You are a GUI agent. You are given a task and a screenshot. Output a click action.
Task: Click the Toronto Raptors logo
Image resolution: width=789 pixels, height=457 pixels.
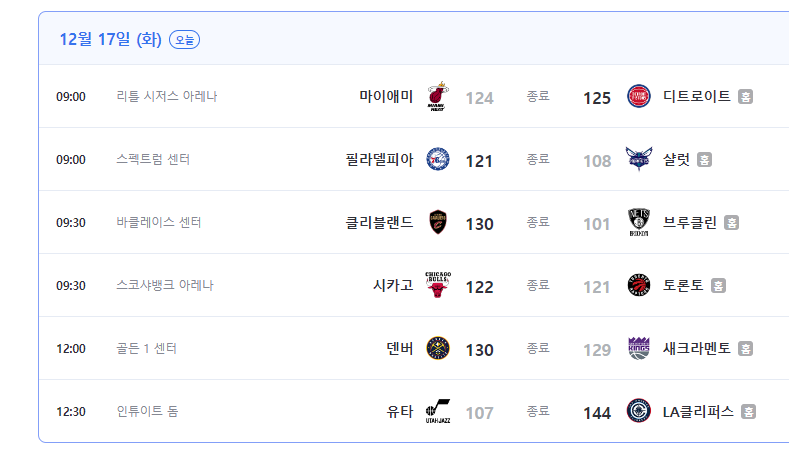[639, 285]
